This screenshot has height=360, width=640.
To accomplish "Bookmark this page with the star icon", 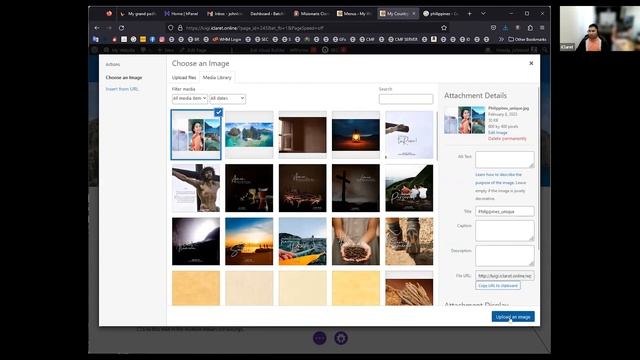I will coord(444,28).
